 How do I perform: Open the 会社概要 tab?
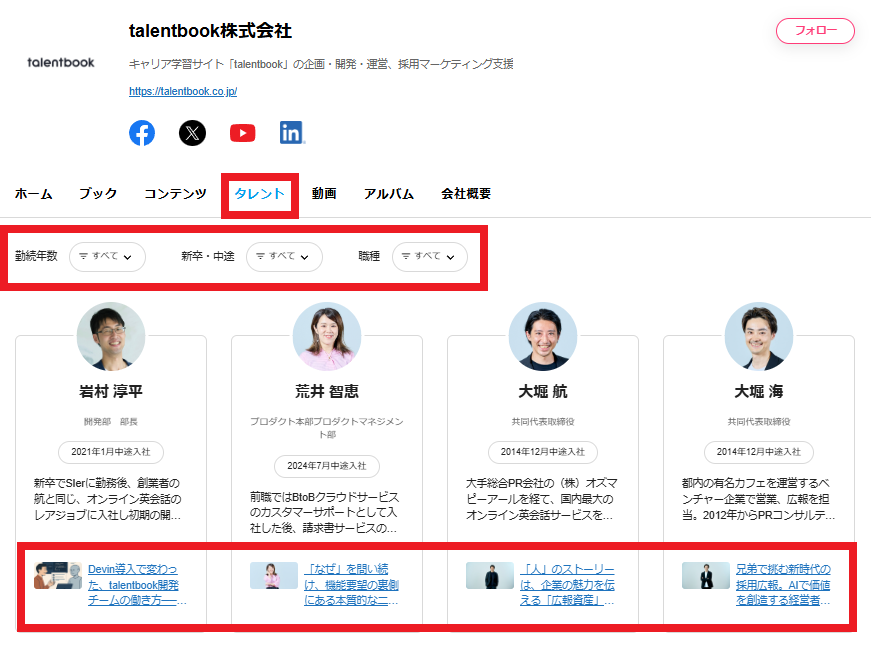click(465, 194)
